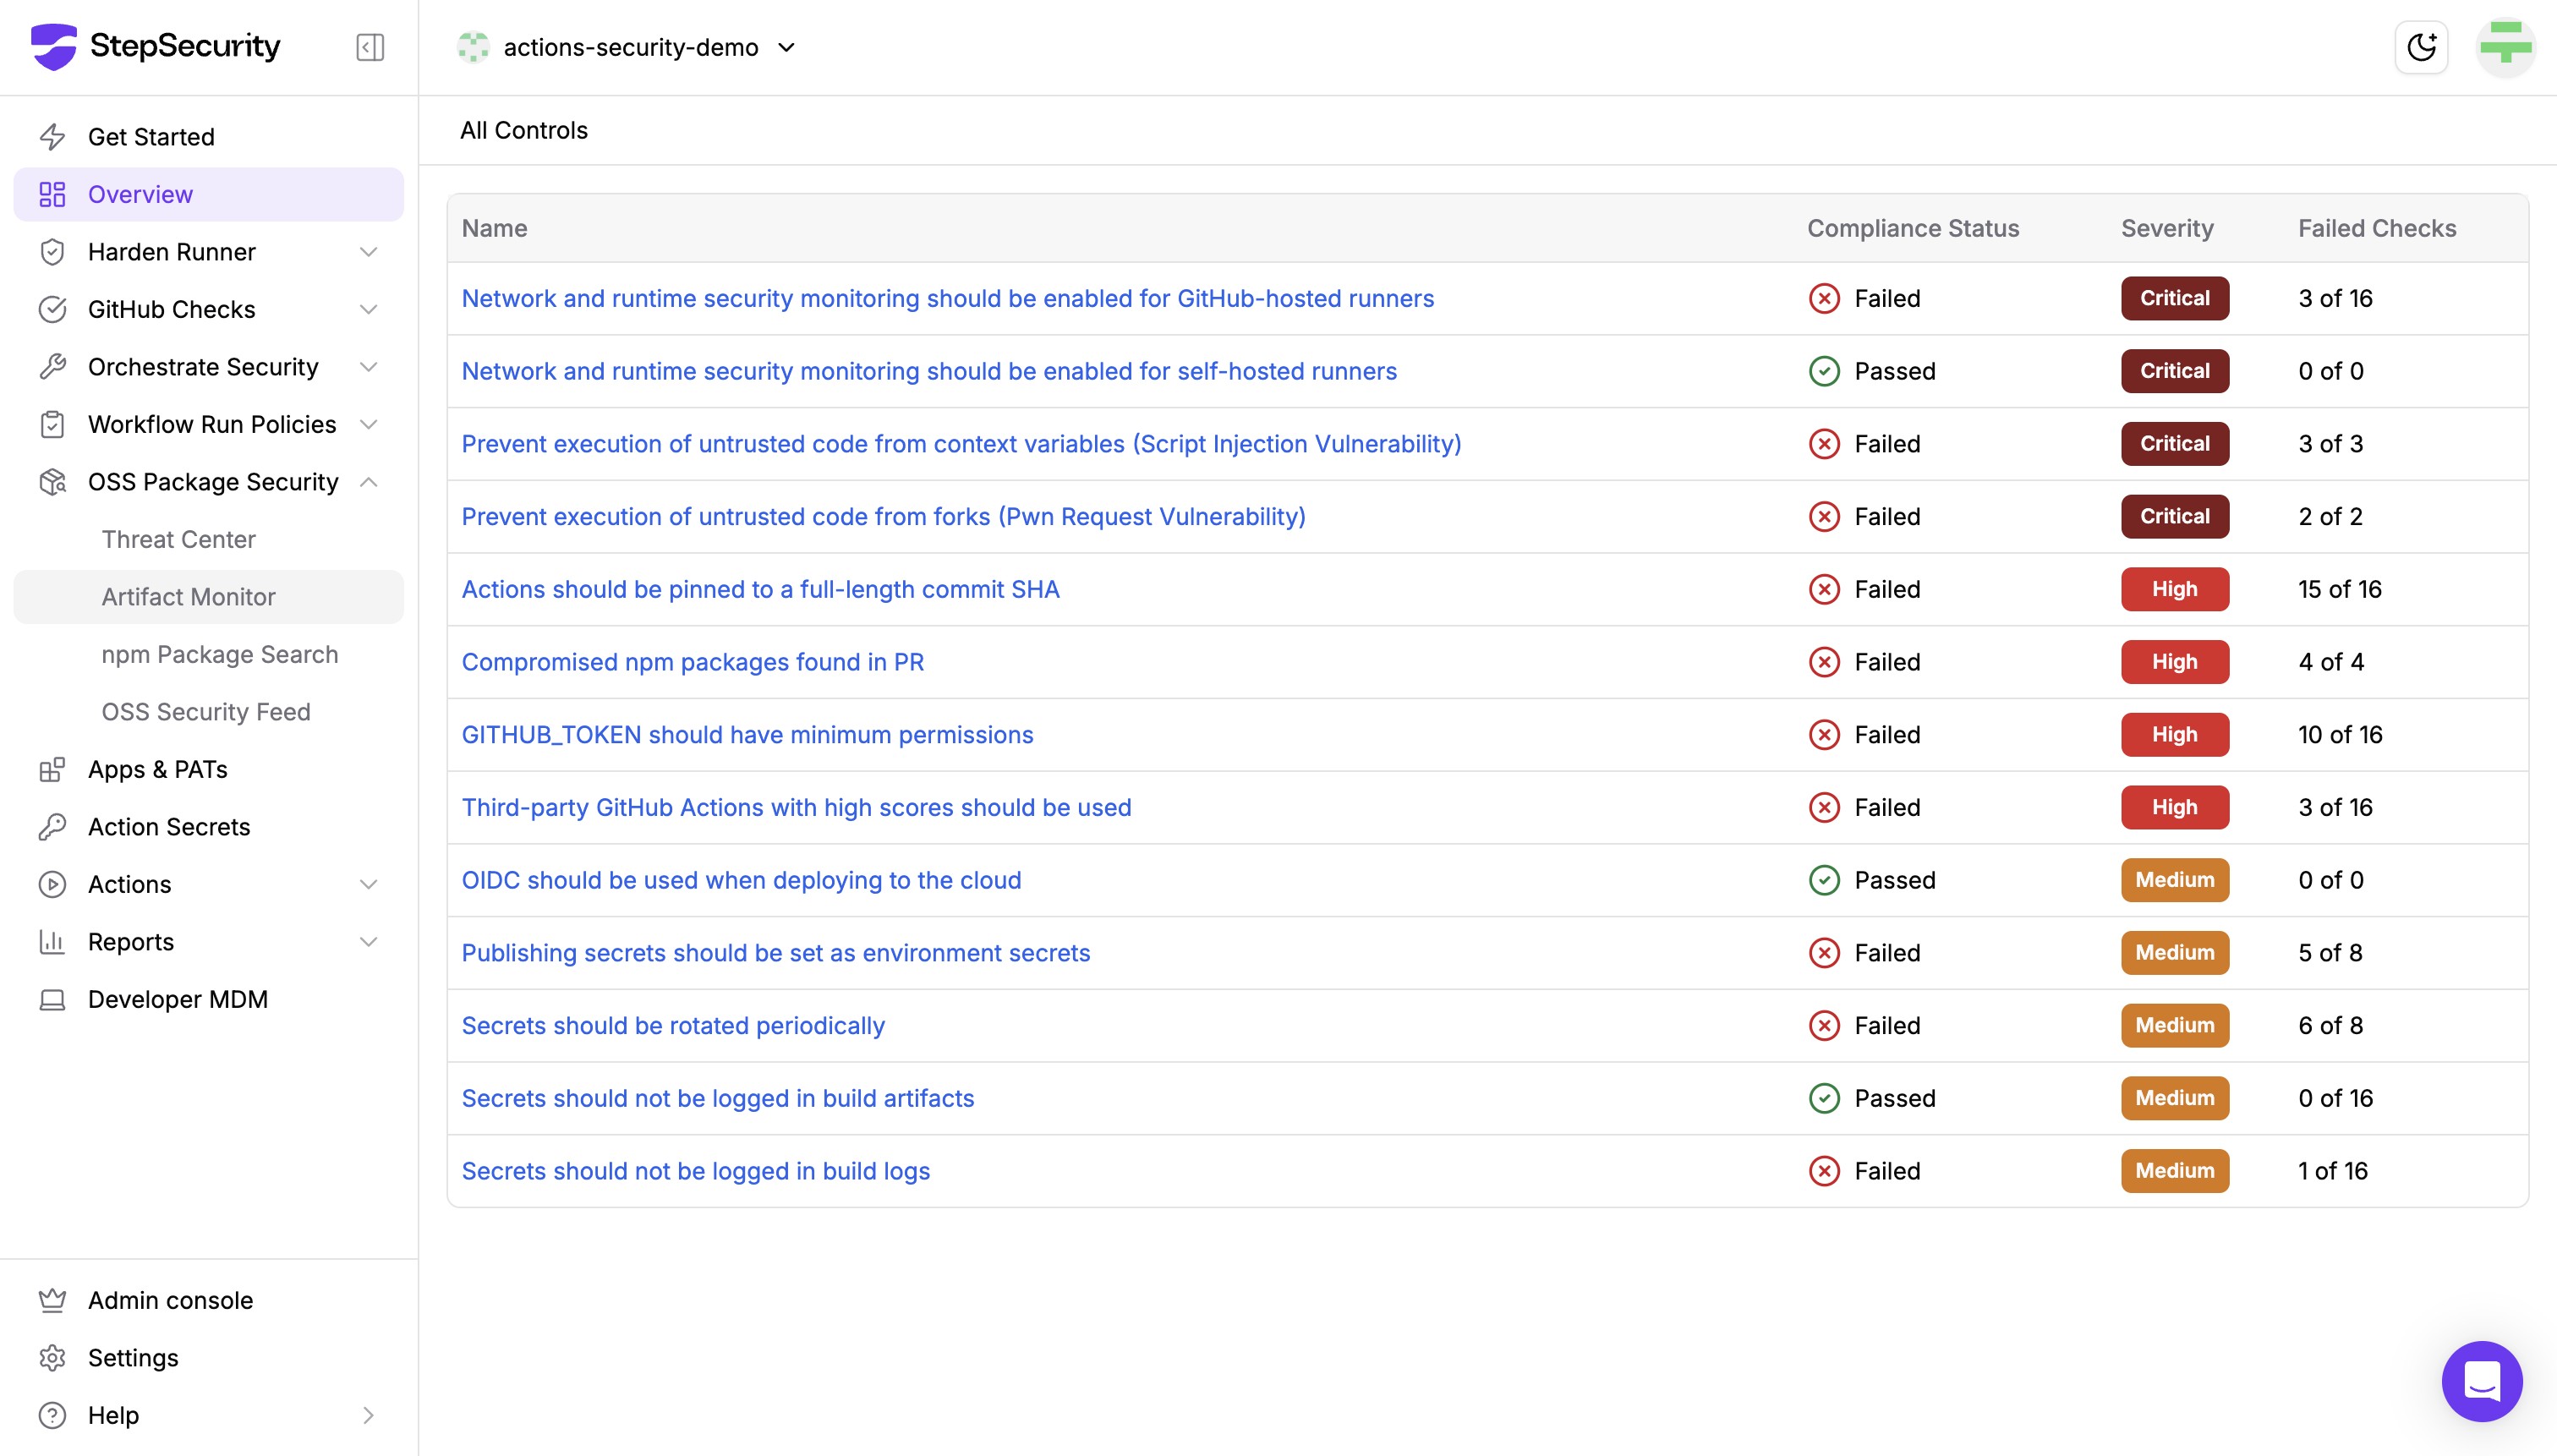Open Secrets should be rotated periodically control
The width and height of the screenshot is (2557, 1456).
673,1025
